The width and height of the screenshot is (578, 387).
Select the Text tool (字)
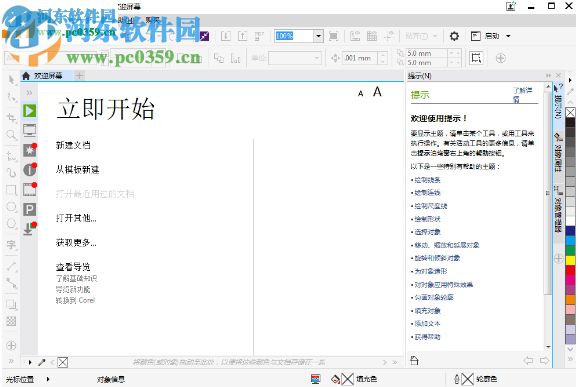(x=12, y=244)
